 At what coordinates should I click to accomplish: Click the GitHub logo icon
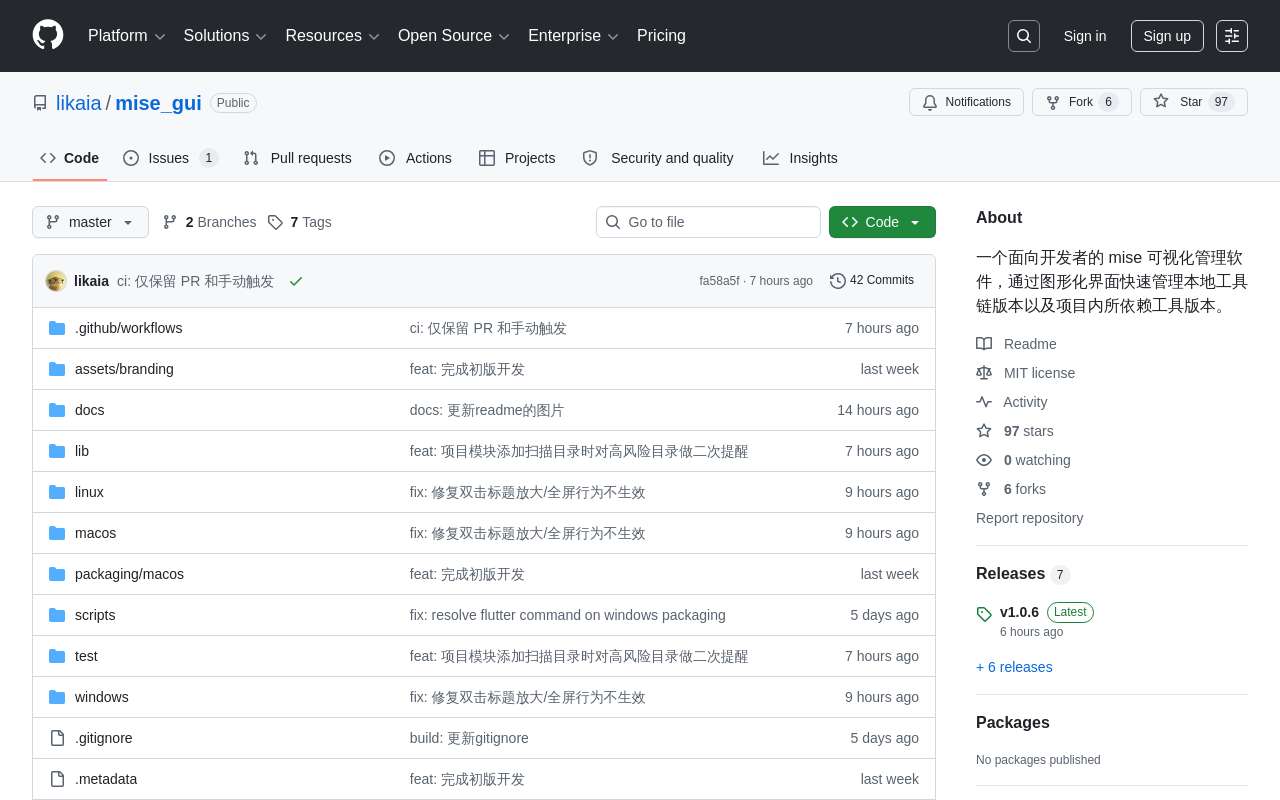[x=48, y=35]
